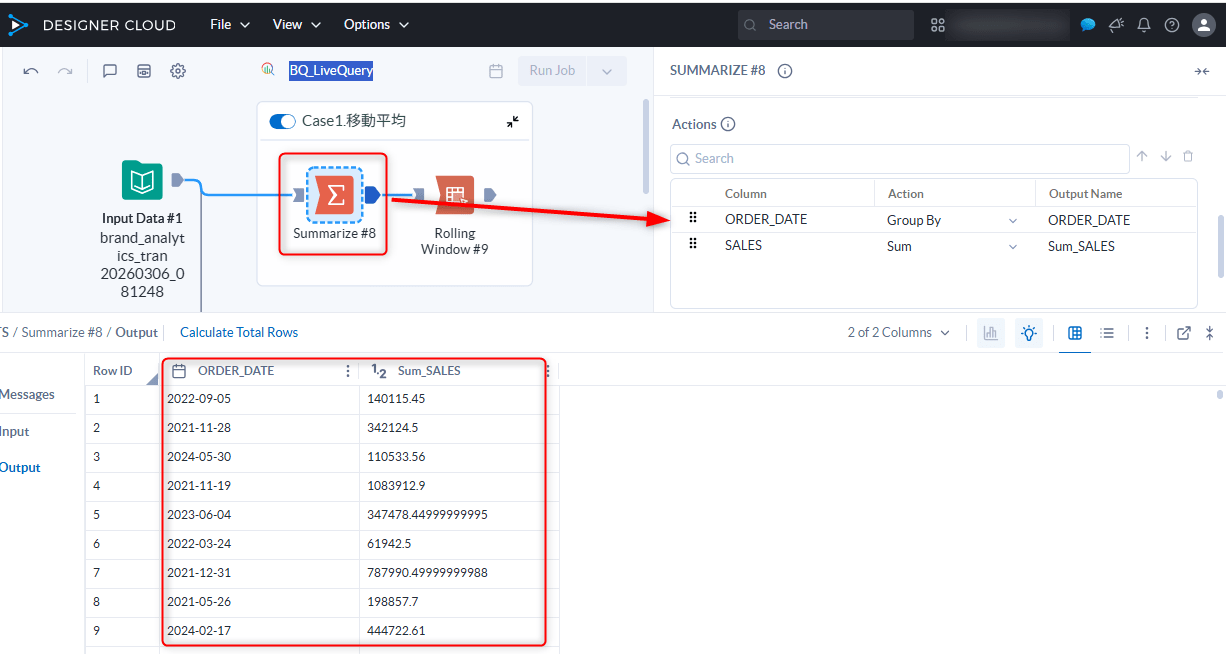Open the File menu

(229, 24)
